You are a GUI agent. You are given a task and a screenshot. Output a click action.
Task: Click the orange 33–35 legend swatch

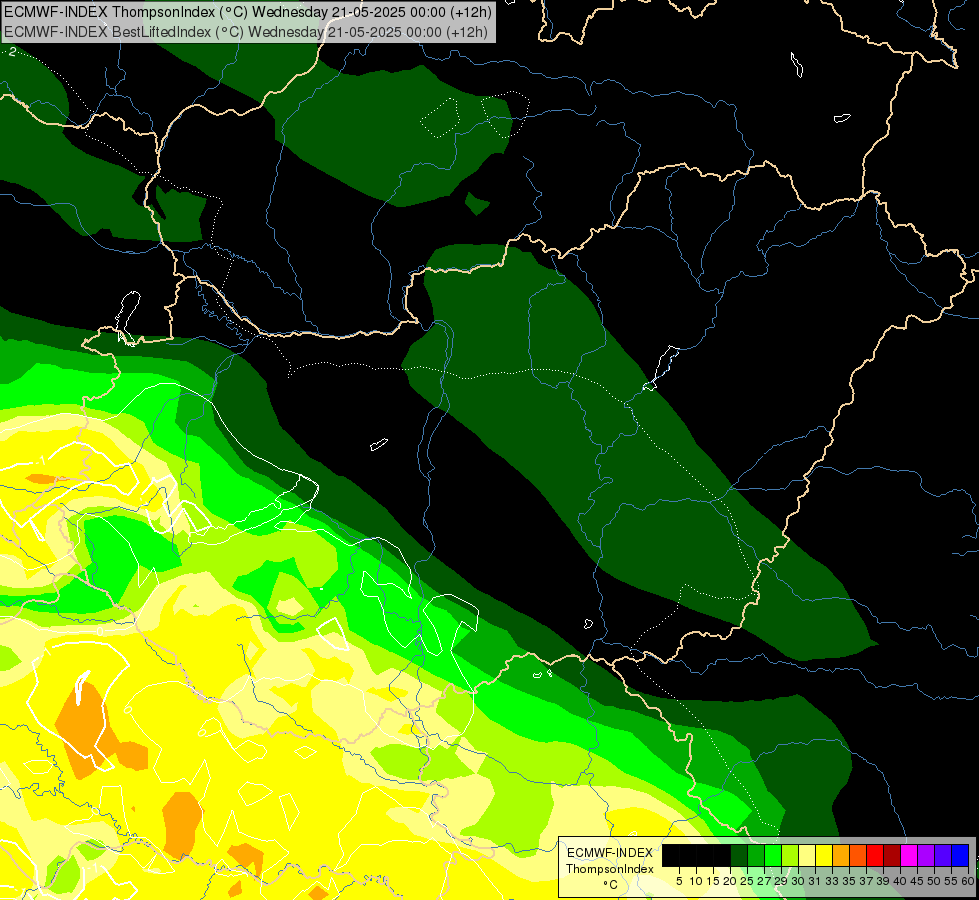[x=841, y=855]
